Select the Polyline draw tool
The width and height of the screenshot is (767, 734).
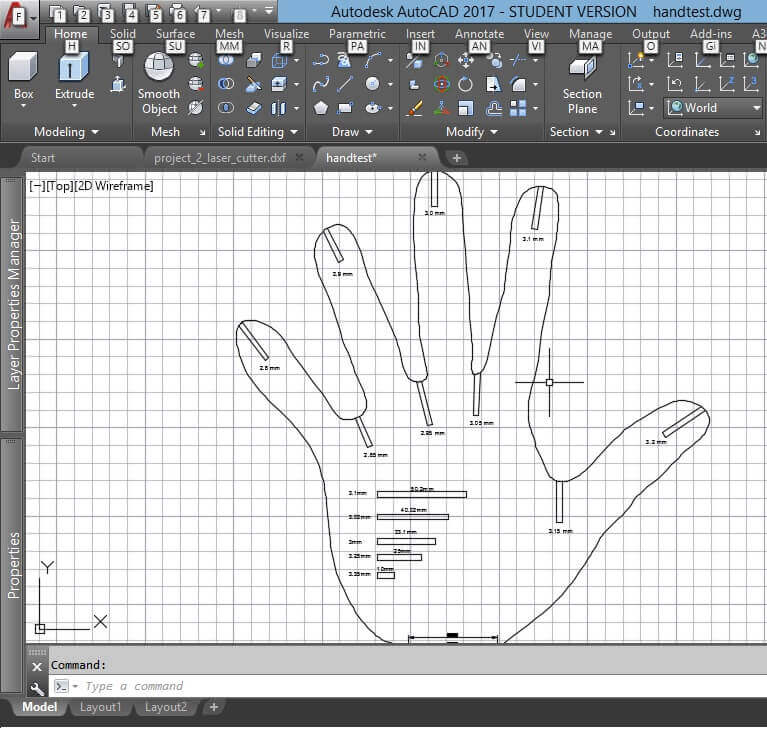click(x=321, y=61)
